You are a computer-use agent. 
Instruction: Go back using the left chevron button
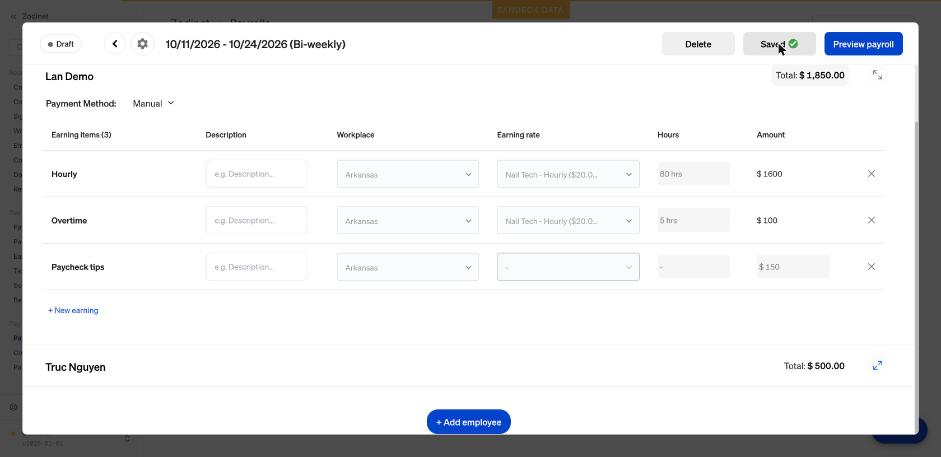pyautogui.click(x=115, y=44)
